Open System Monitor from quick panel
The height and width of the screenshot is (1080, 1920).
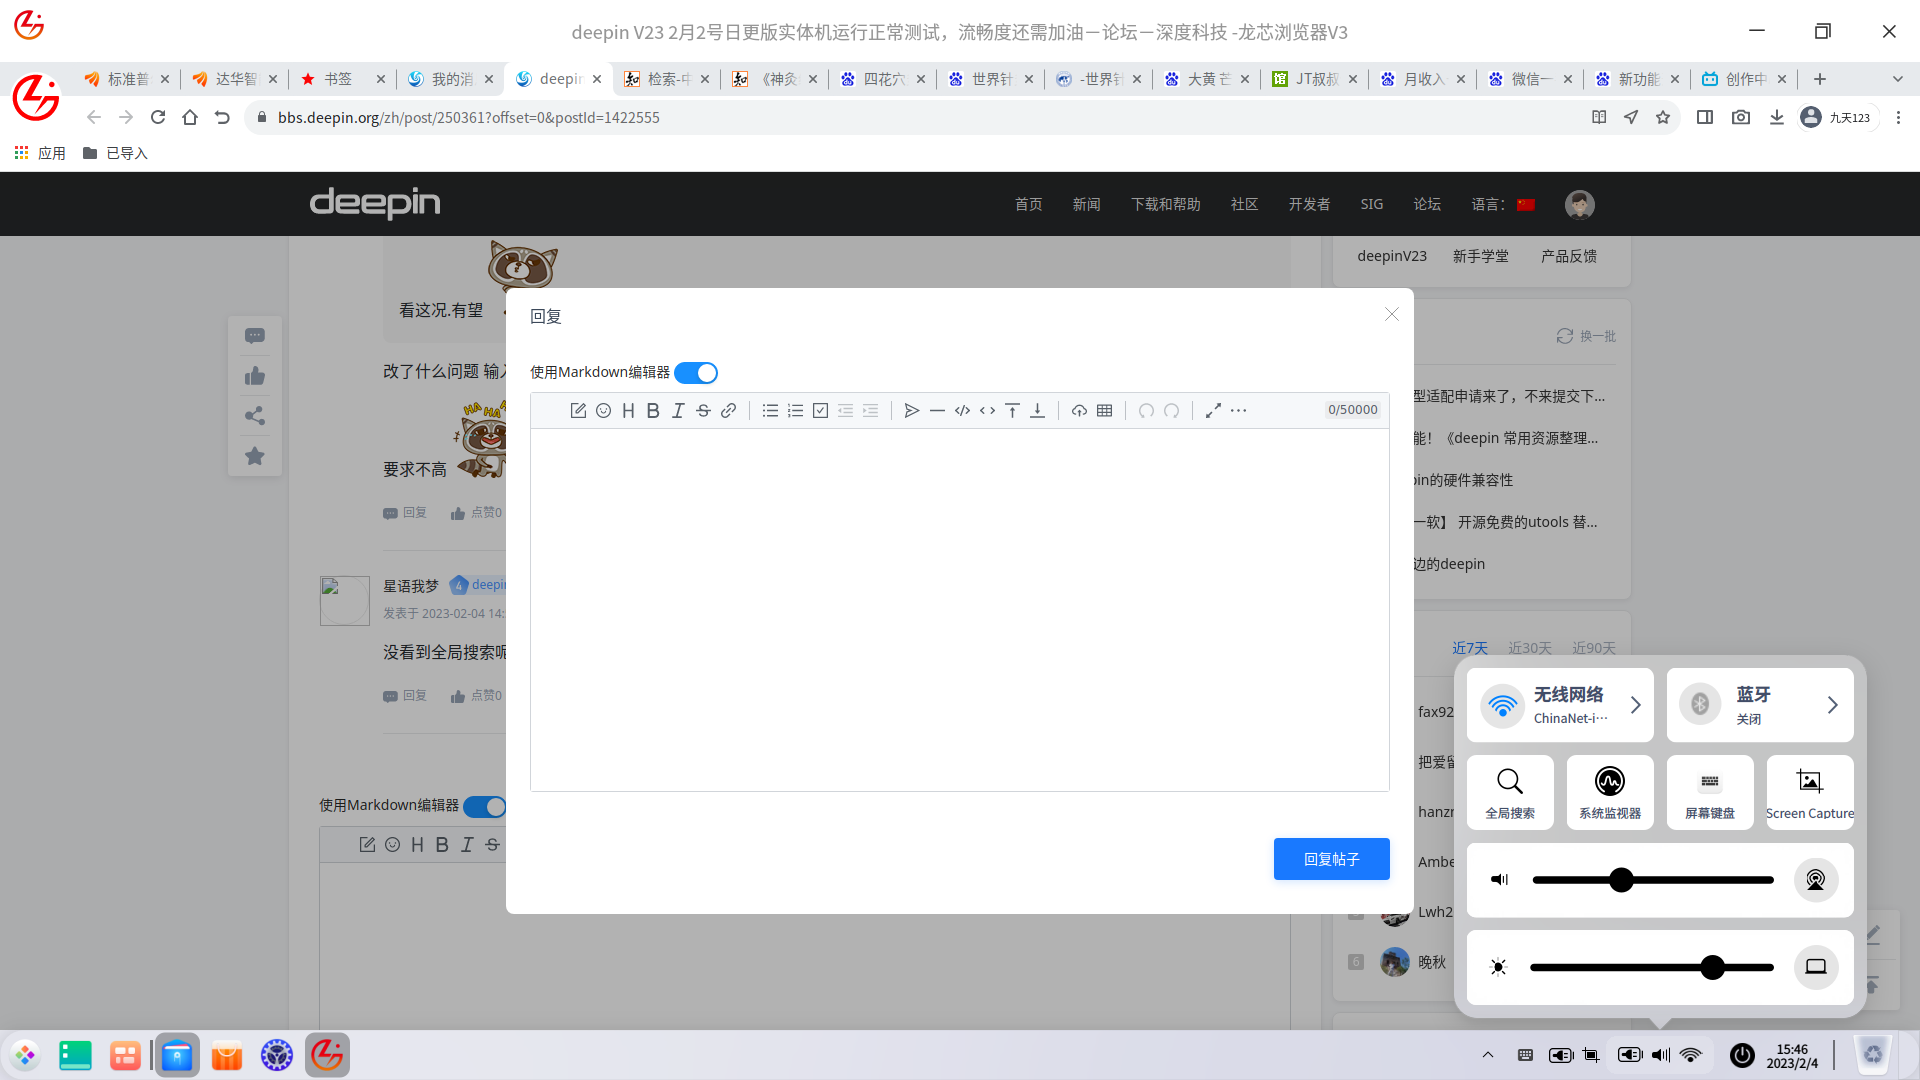pyautogui.click(x=1609, y=792)
